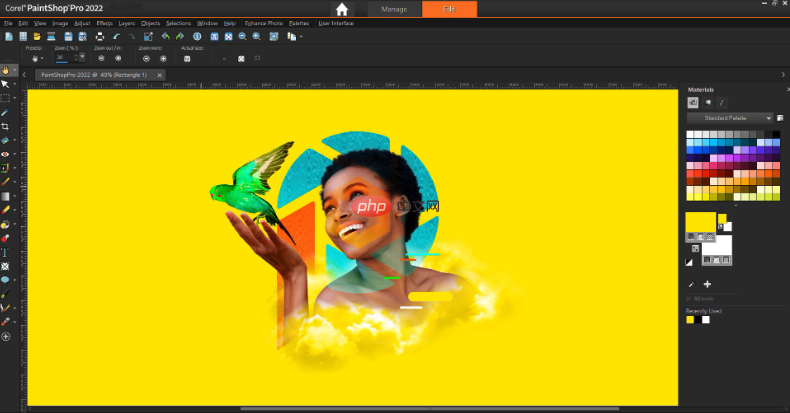Screen dimensions: 790x413
Task: Select the Crop tool
Action: pos(5,126)
